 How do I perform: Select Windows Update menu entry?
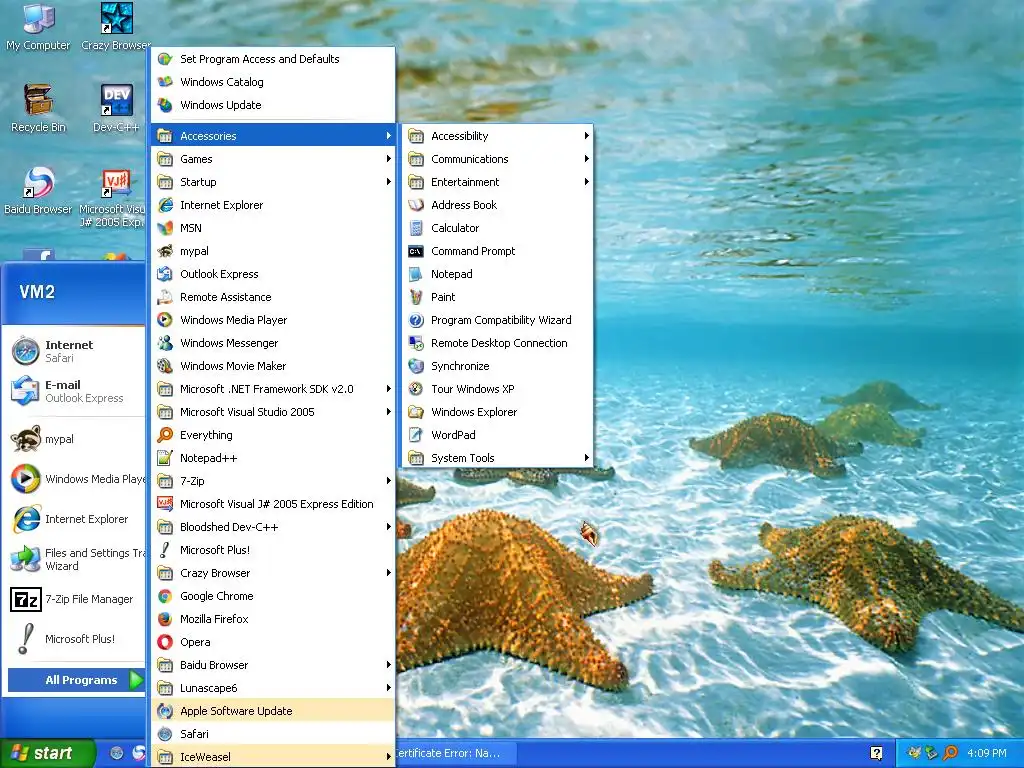tap(274, 104)
